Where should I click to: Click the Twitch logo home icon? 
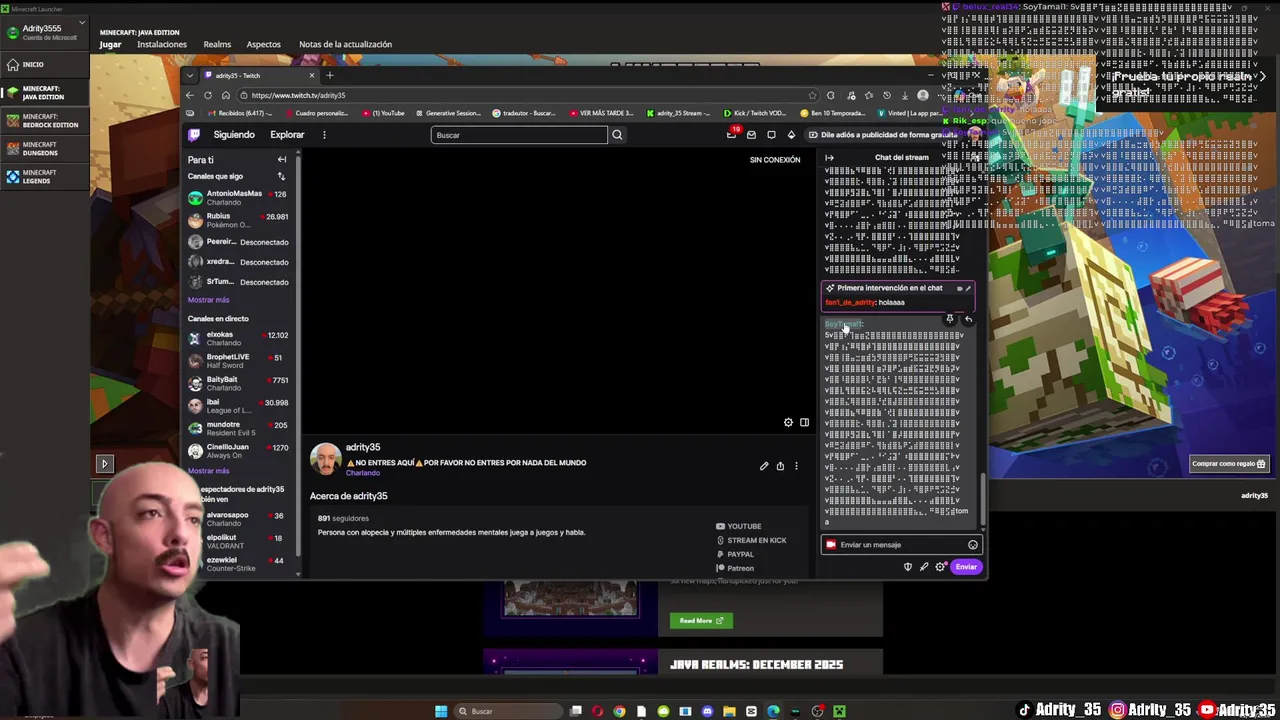click(194, 135)
